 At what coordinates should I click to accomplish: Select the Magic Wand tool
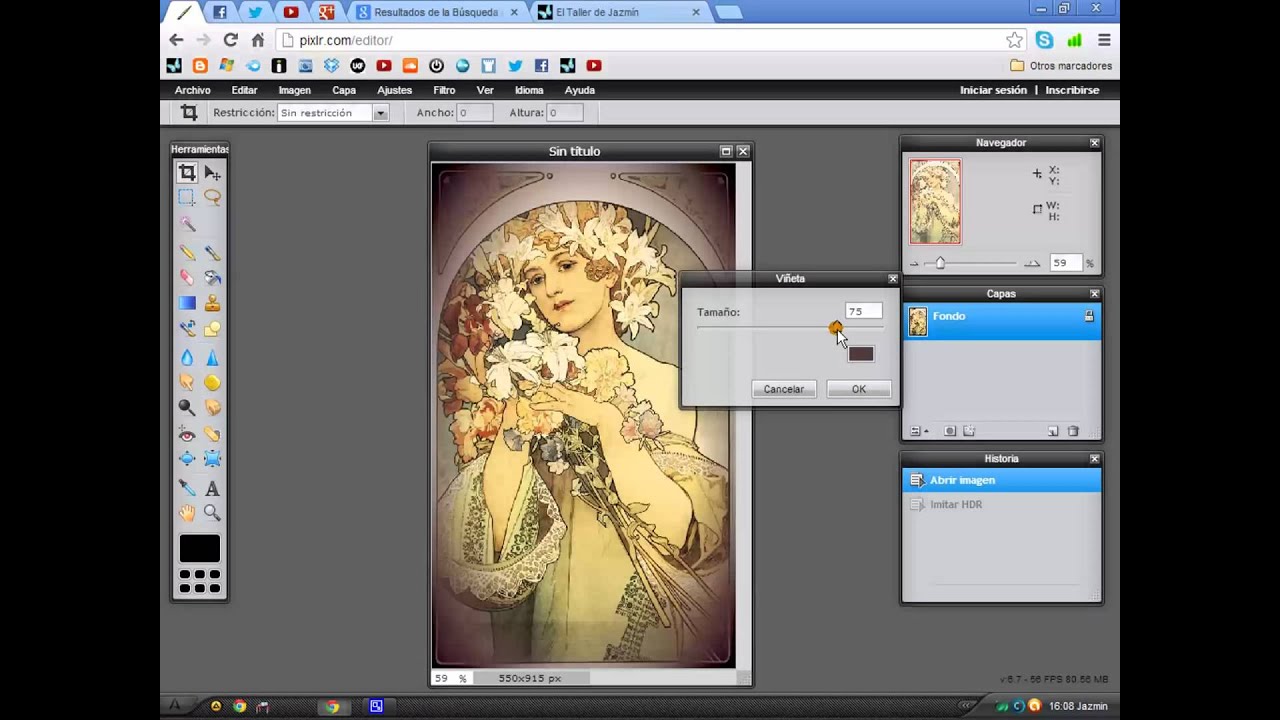pos(187,224)
